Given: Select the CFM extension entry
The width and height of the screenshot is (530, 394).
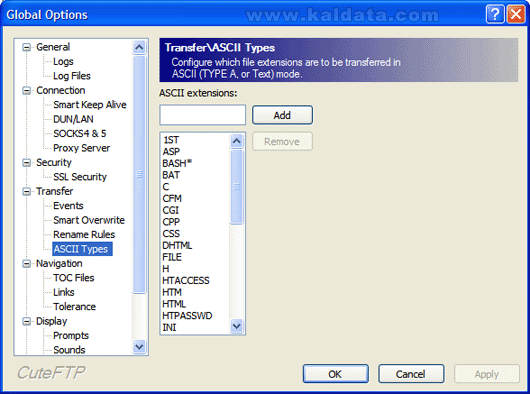Looking at the screenshot, I should [x=172, y=199].
